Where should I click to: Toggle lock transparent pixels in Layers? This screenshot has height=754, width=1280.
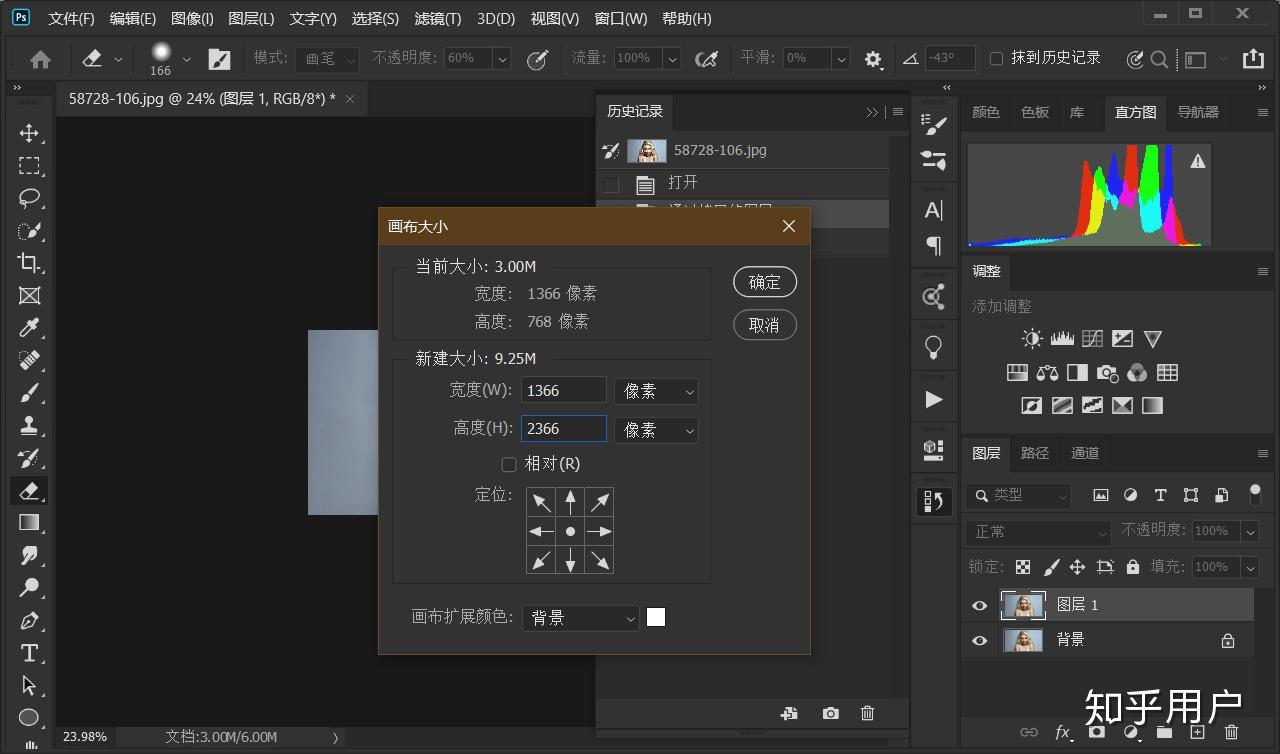click(x=1023, y=567)
